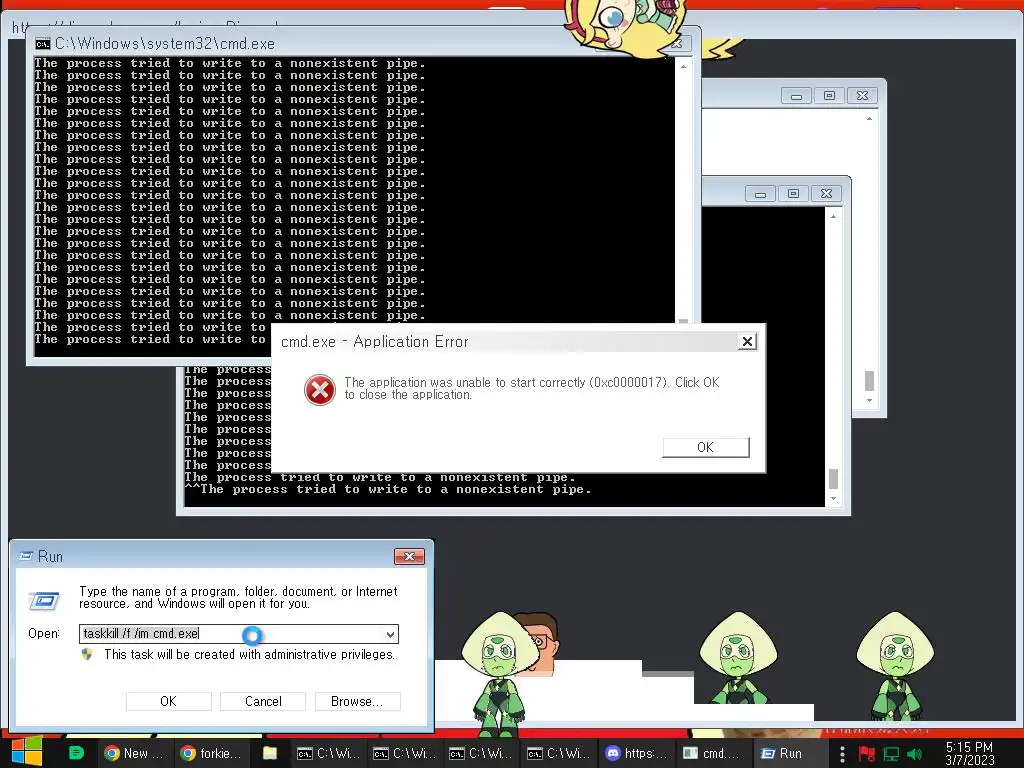Click OK in the Run dialog
Image resolution: width=1024 pixels, height=768 pixels.
(168, 701)
